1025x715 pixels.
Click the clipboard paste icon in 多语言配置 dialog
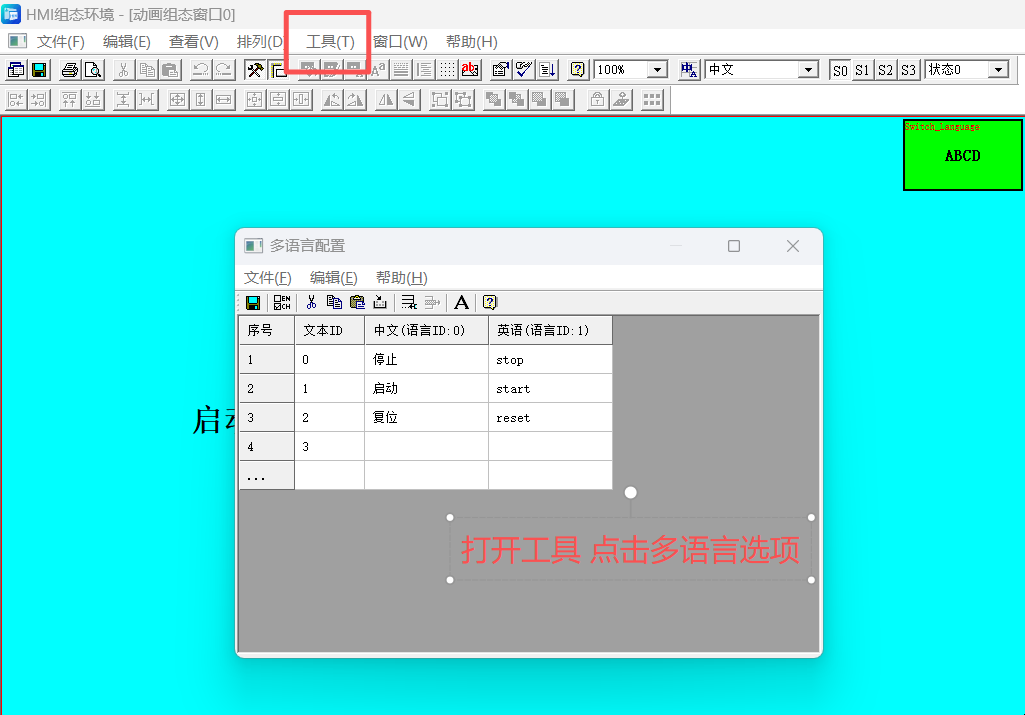(357, 302)
